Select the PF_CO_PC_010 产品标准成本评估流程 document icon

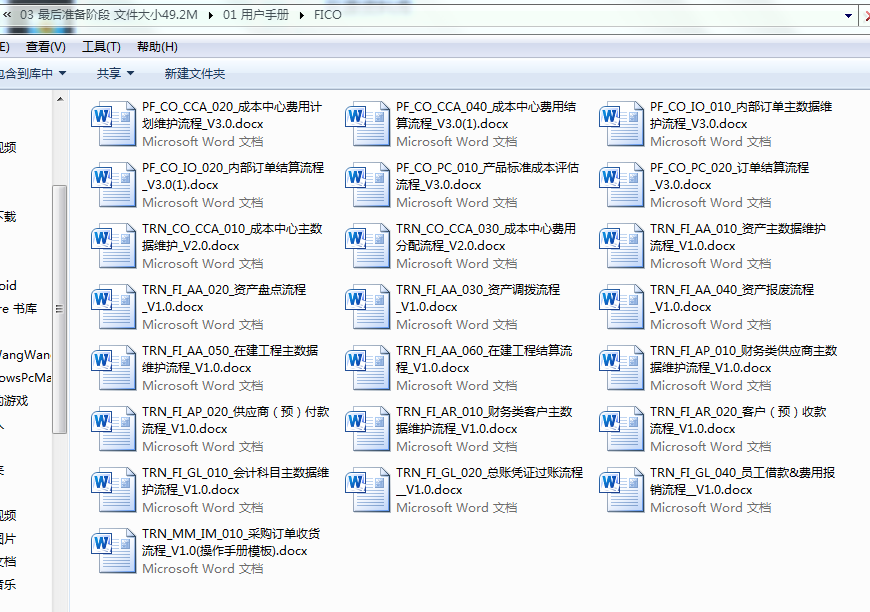tap(367, 184)
